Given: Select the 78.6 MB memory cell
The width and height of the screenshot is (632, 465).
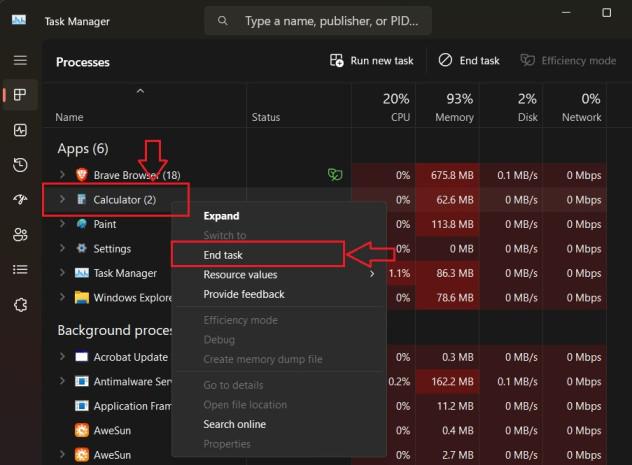Looking at the screenshot, I should [447, 298].
